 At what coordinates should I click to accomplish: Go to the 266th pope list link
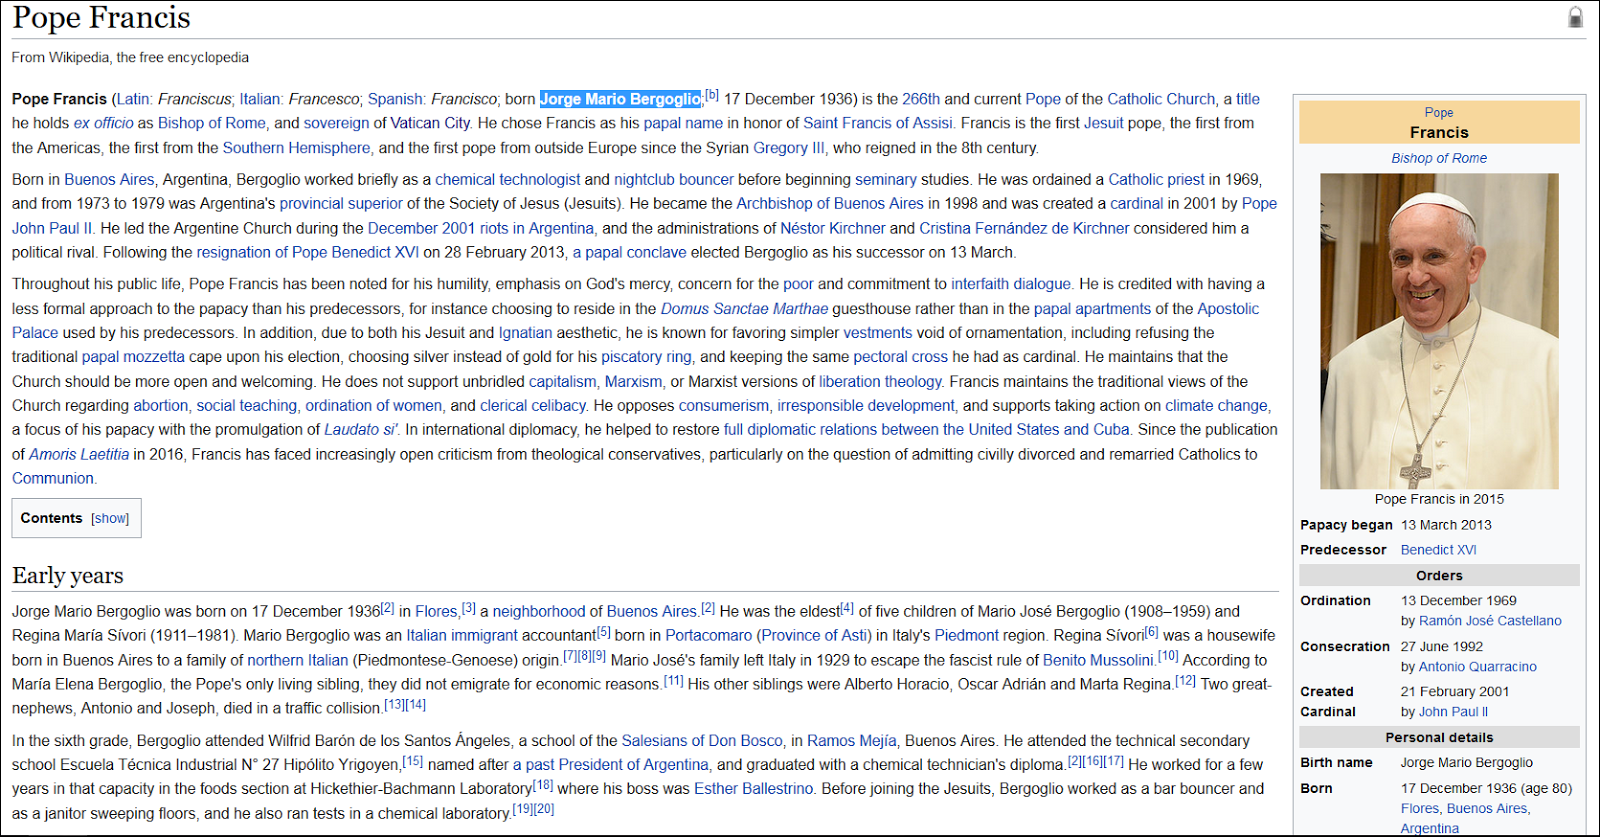pos(921,99)
